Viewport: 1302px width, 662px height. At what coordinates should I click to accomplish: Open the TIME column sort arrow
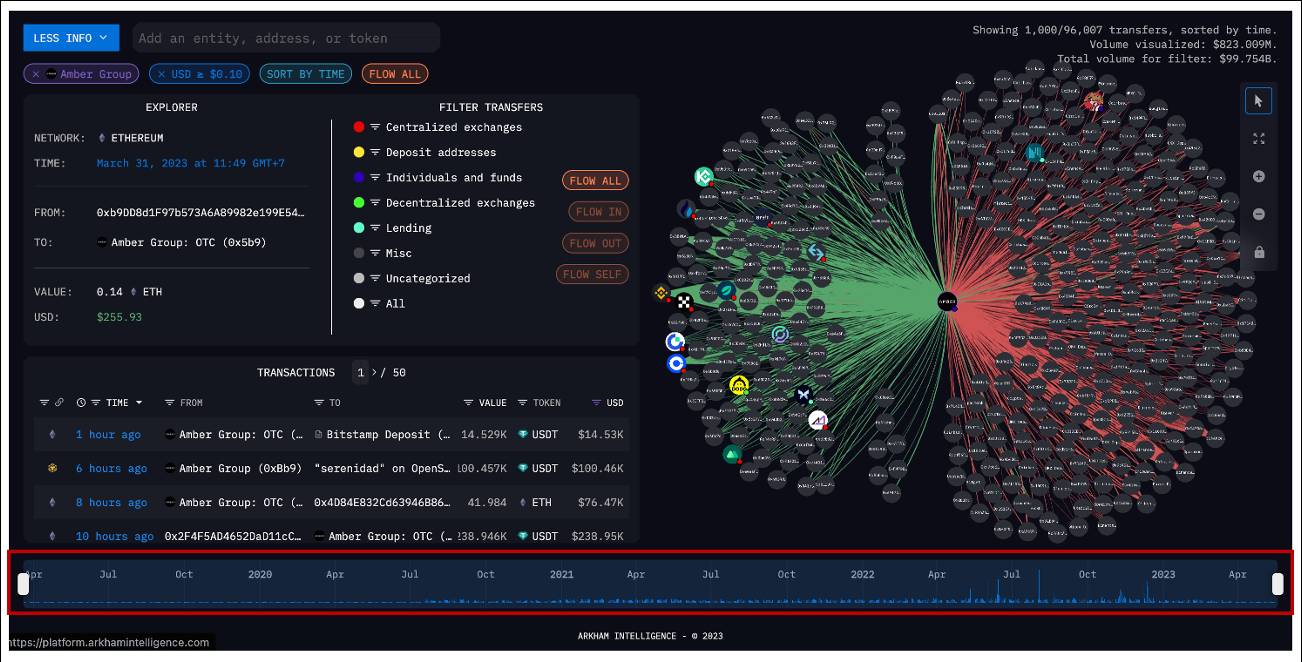coord(139,403)
